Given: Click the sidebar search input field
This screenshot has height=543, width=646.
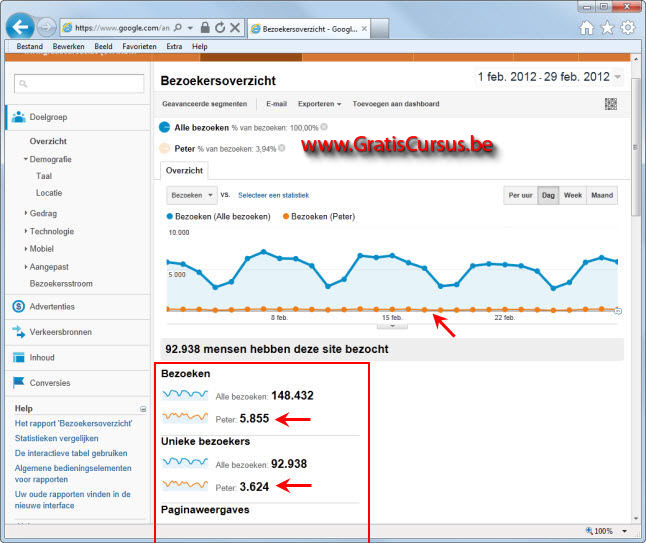Looking at the screenshot, I should pos(79,84).
